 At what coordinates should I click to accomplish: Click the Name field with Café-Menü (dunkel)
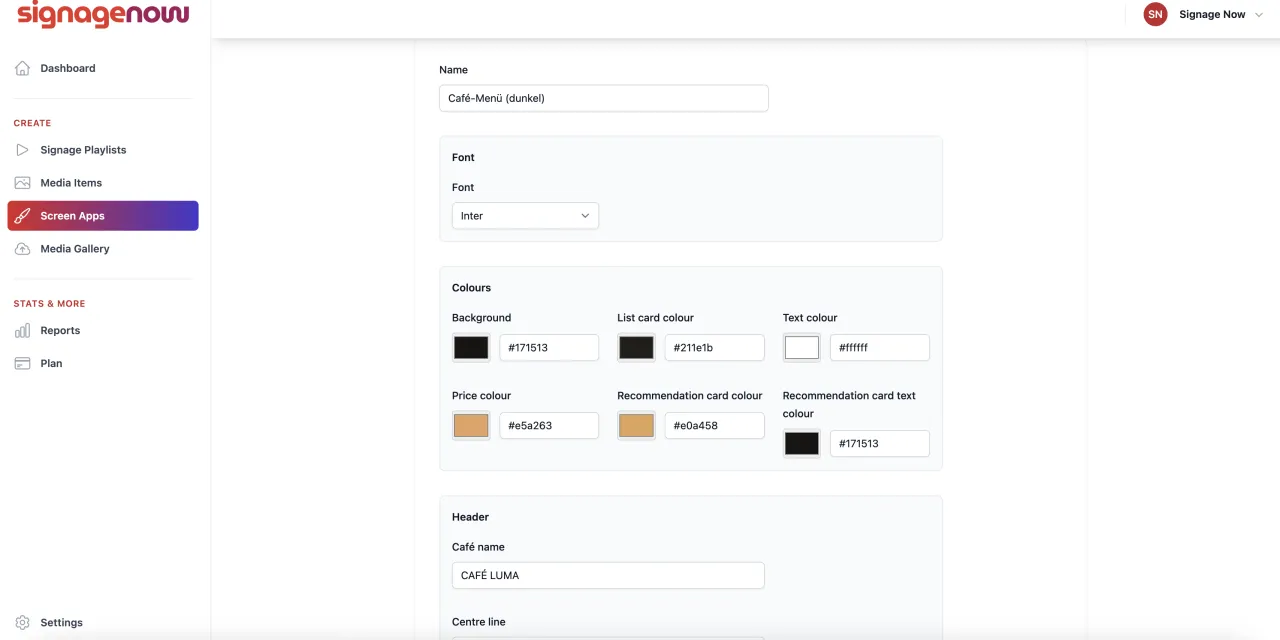point(604,98)
